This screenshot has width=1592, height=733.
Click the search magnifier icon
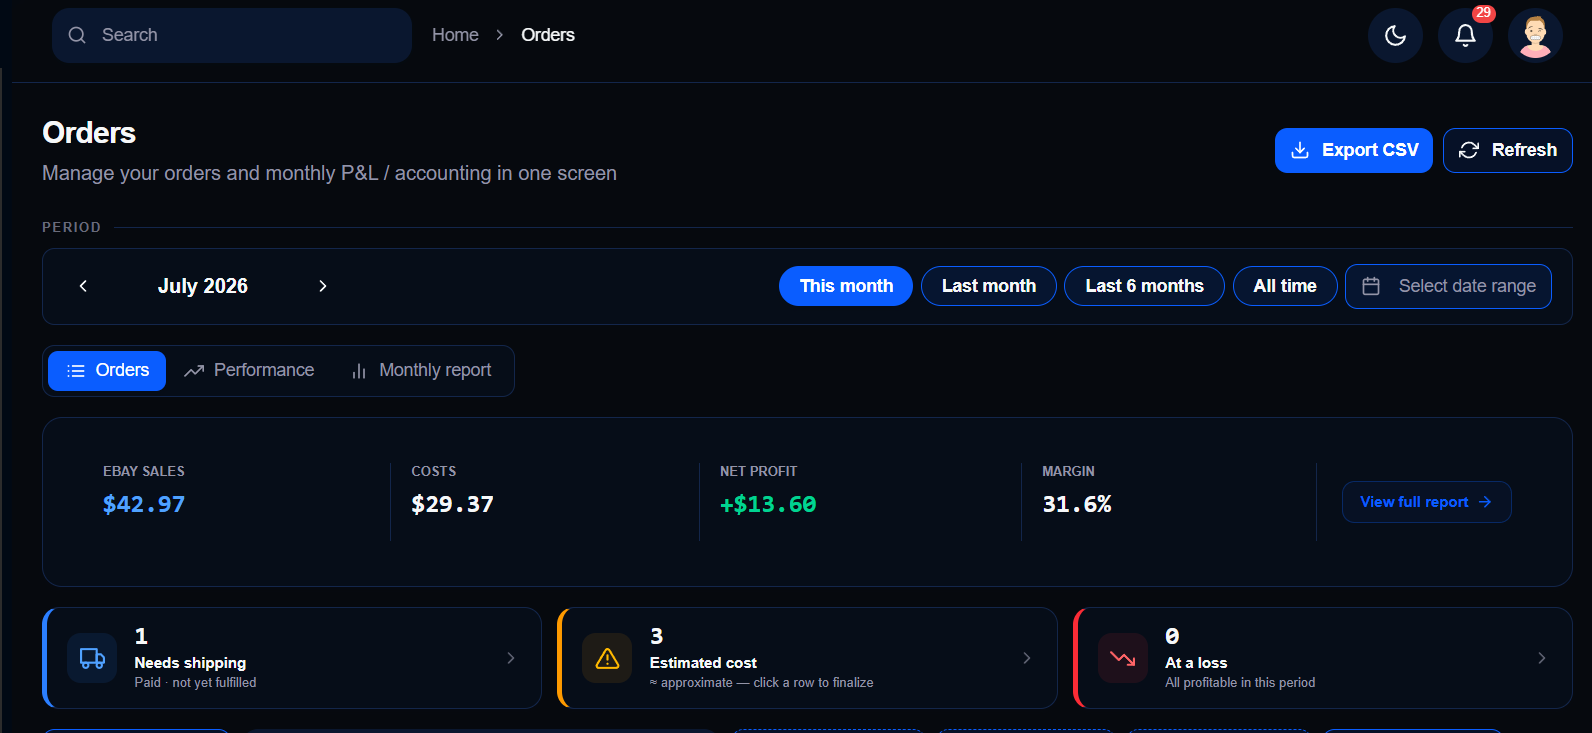pos(77,35)
